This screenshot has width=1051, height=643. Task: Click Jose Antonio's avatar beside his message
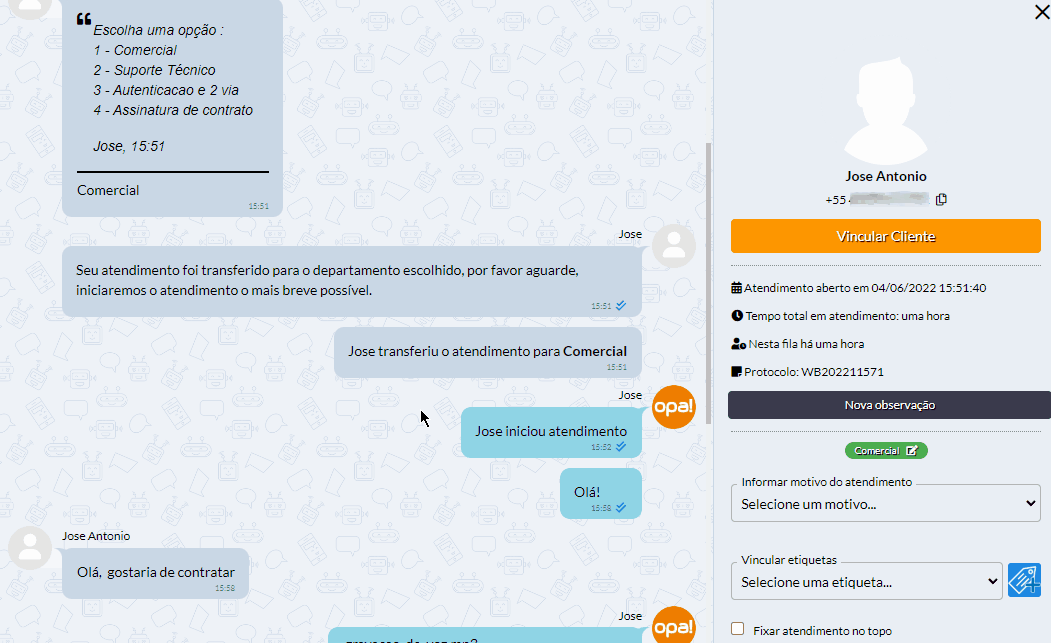point(30,548)
